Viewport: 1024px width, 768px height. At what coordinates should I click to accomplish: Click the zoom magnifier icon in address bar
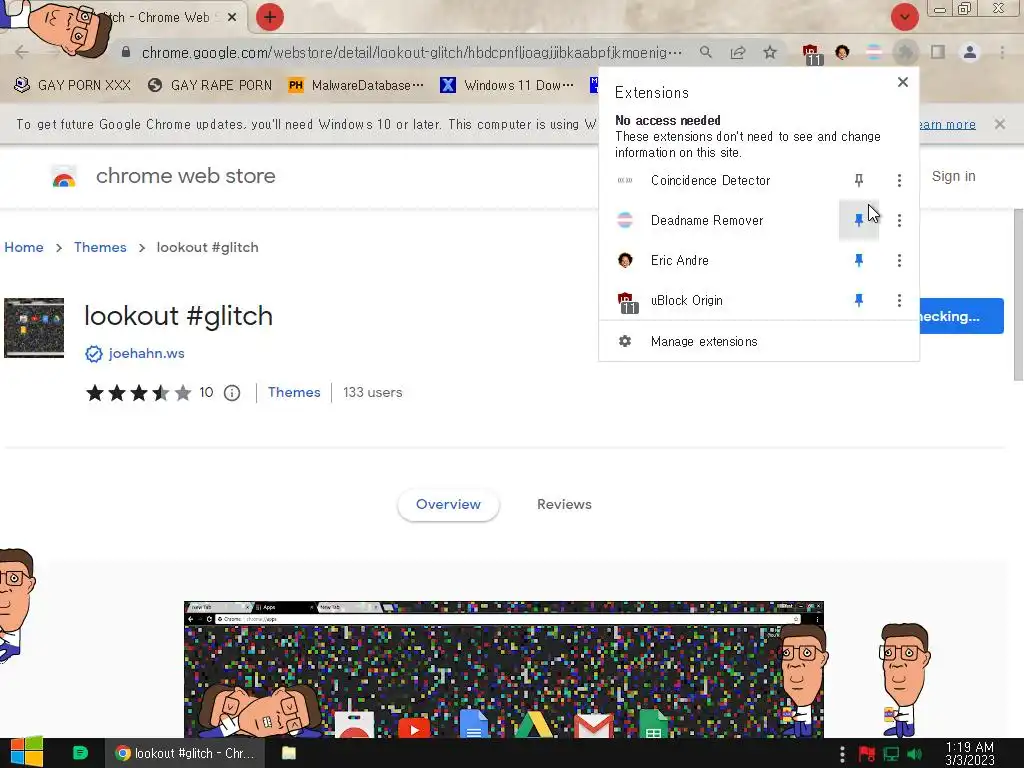coord(706,52)
